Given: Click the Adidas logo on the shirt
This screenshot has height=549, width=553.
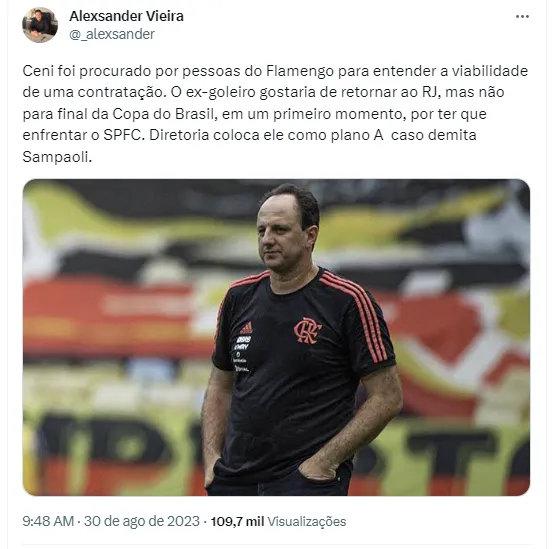Looking at the screenshot, I should tap(246, 328).
